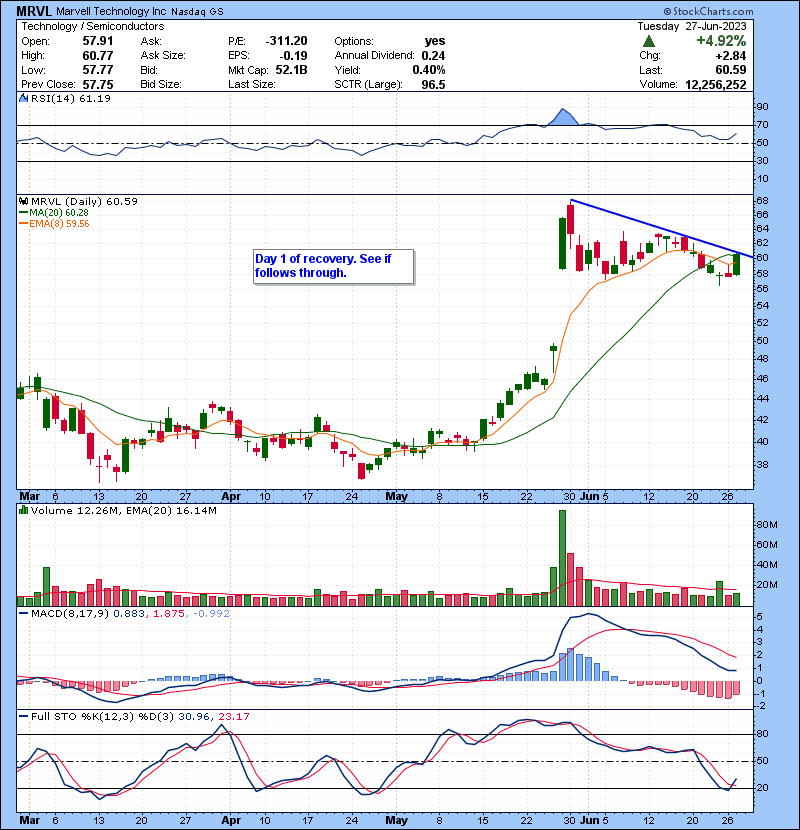This screenshot has width=800, height=830.
Task: Click the 80M level on the volume axis
Action: 767,525
